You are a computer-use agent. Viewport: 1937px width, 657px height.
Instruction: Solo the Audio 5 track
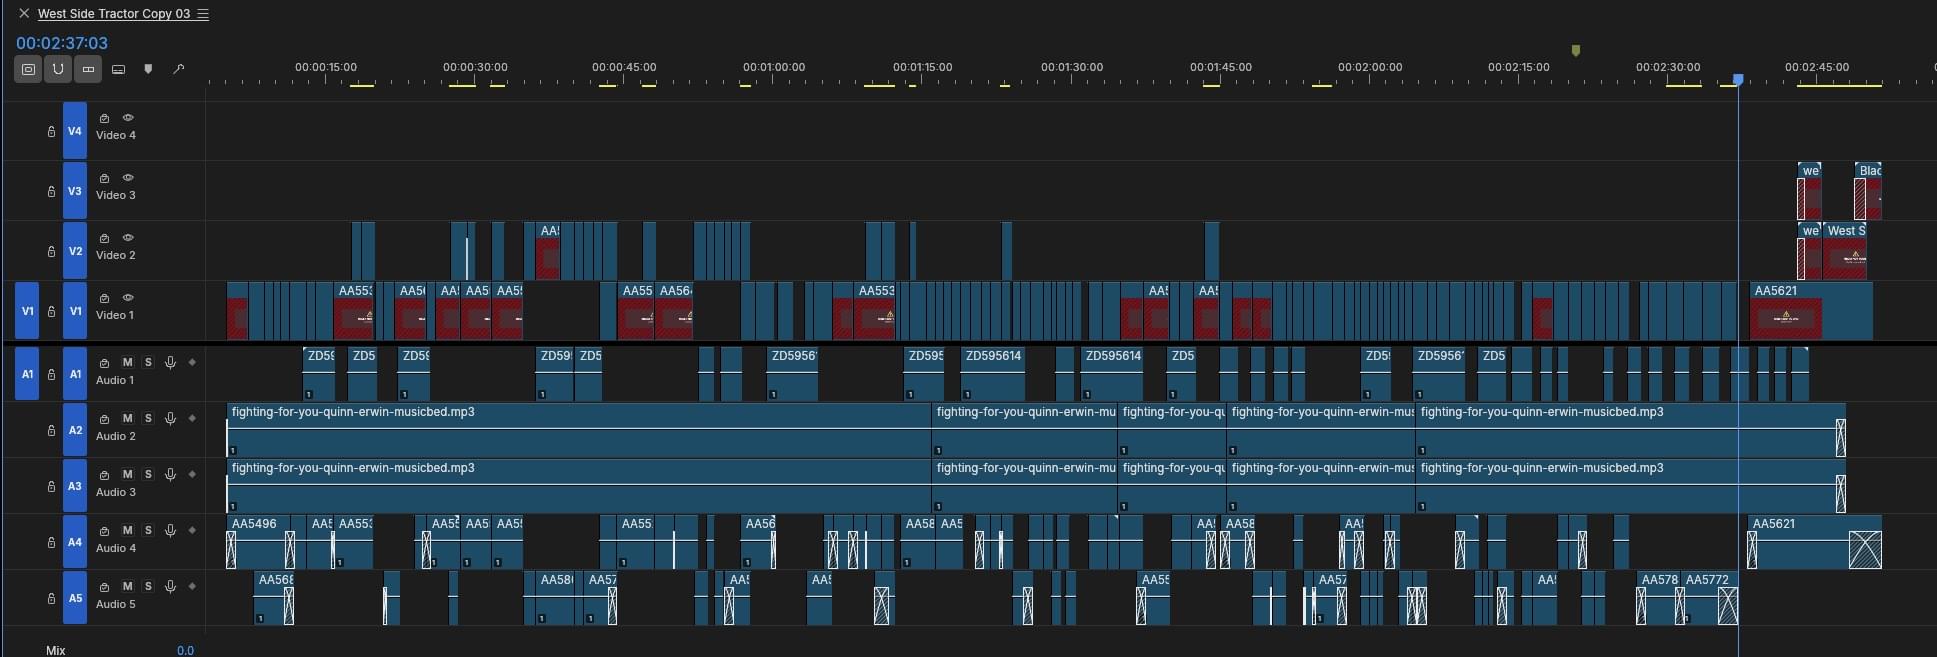pyautogui.click(x=148, y=586)
